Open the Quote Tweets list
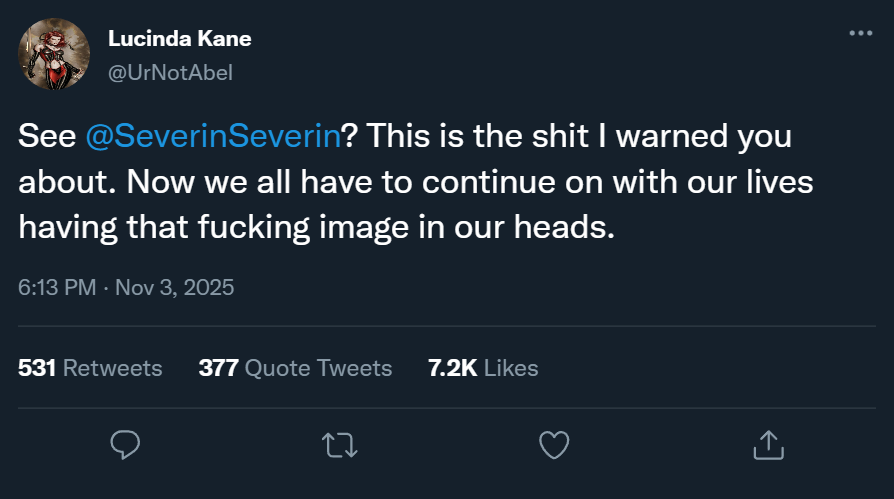Viewport: 894px width, 499px height. tap(318, 368)
